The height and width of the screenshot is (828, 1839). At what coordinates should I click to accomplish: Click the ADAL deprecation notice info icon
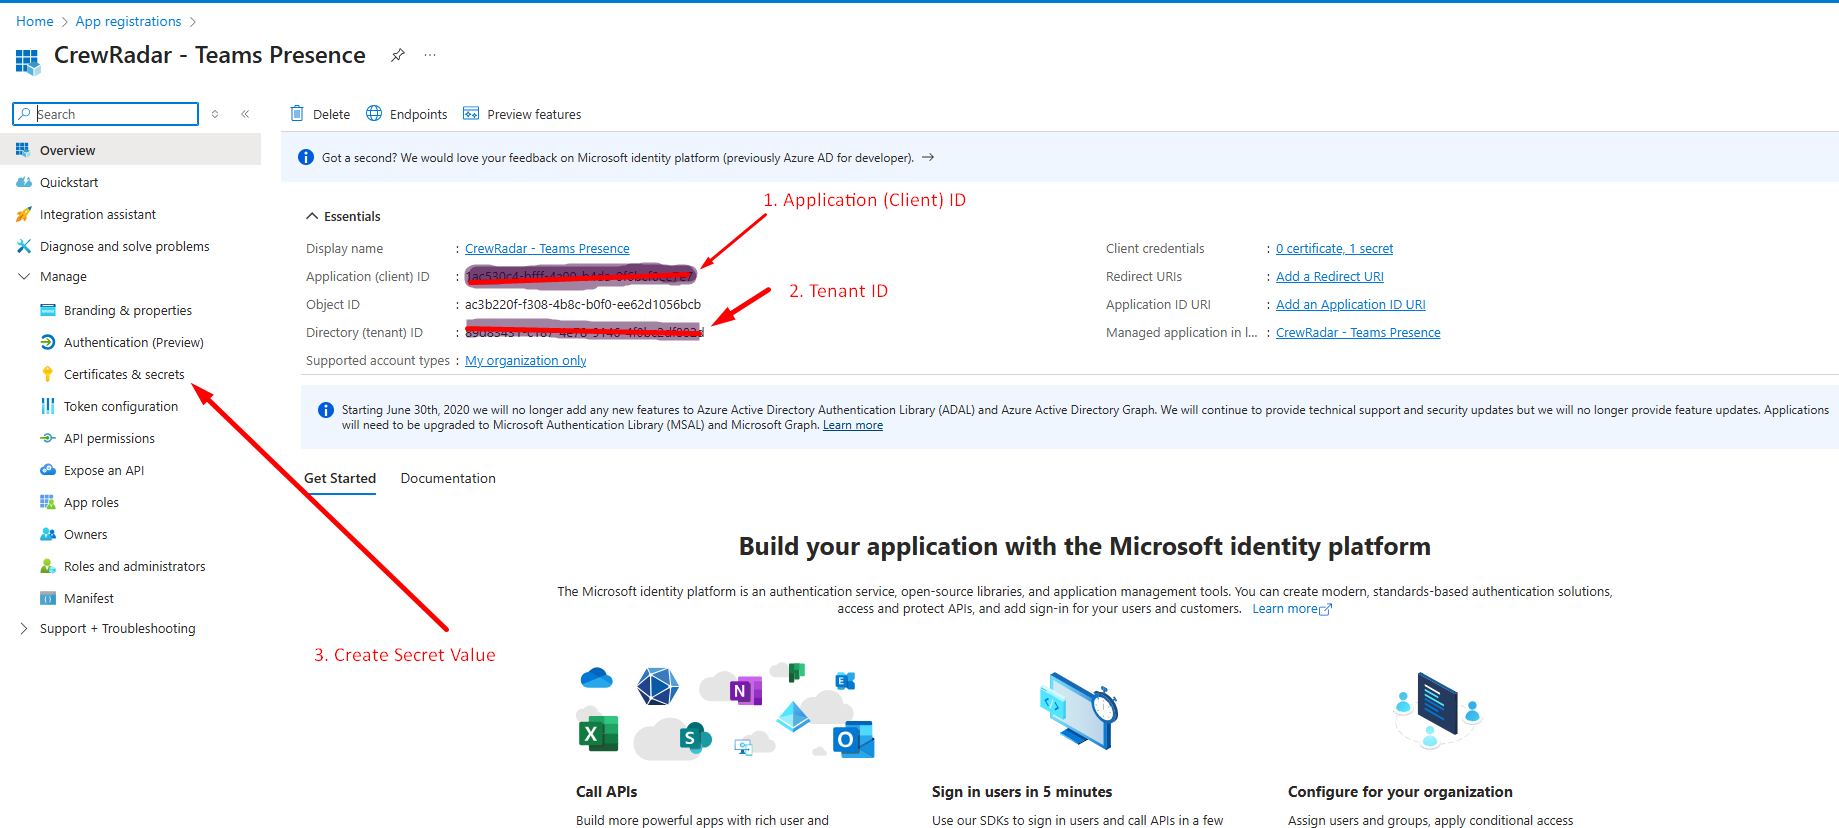[x=326, y=410]
